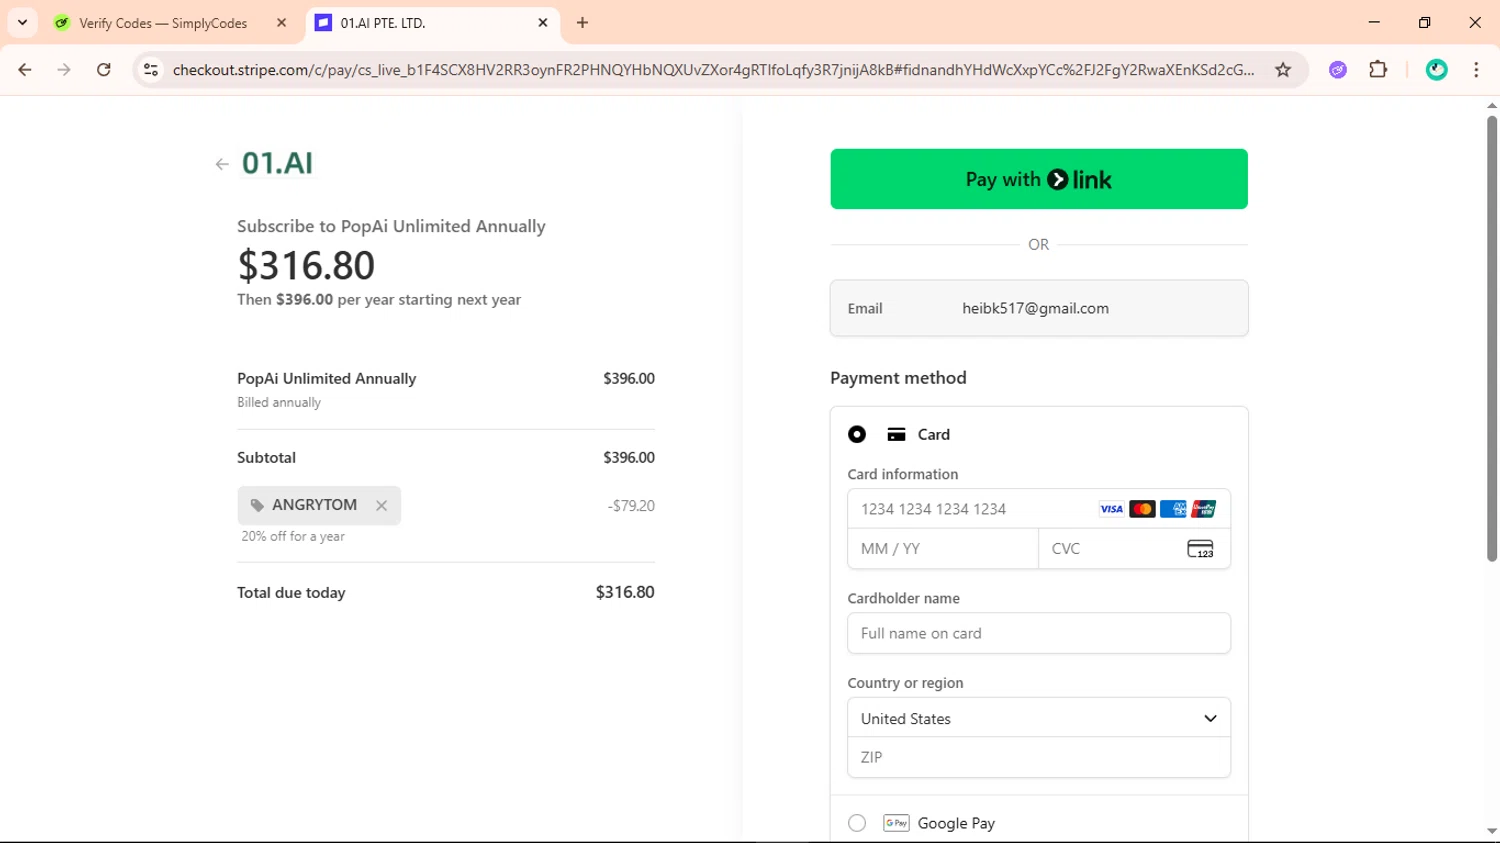Click the Visa card logo

coord(1111,509)
